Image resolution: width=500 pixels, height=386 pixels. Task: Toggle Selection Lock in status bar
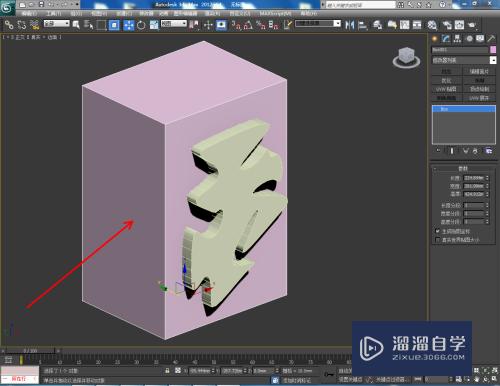click(x=167, y=371)
